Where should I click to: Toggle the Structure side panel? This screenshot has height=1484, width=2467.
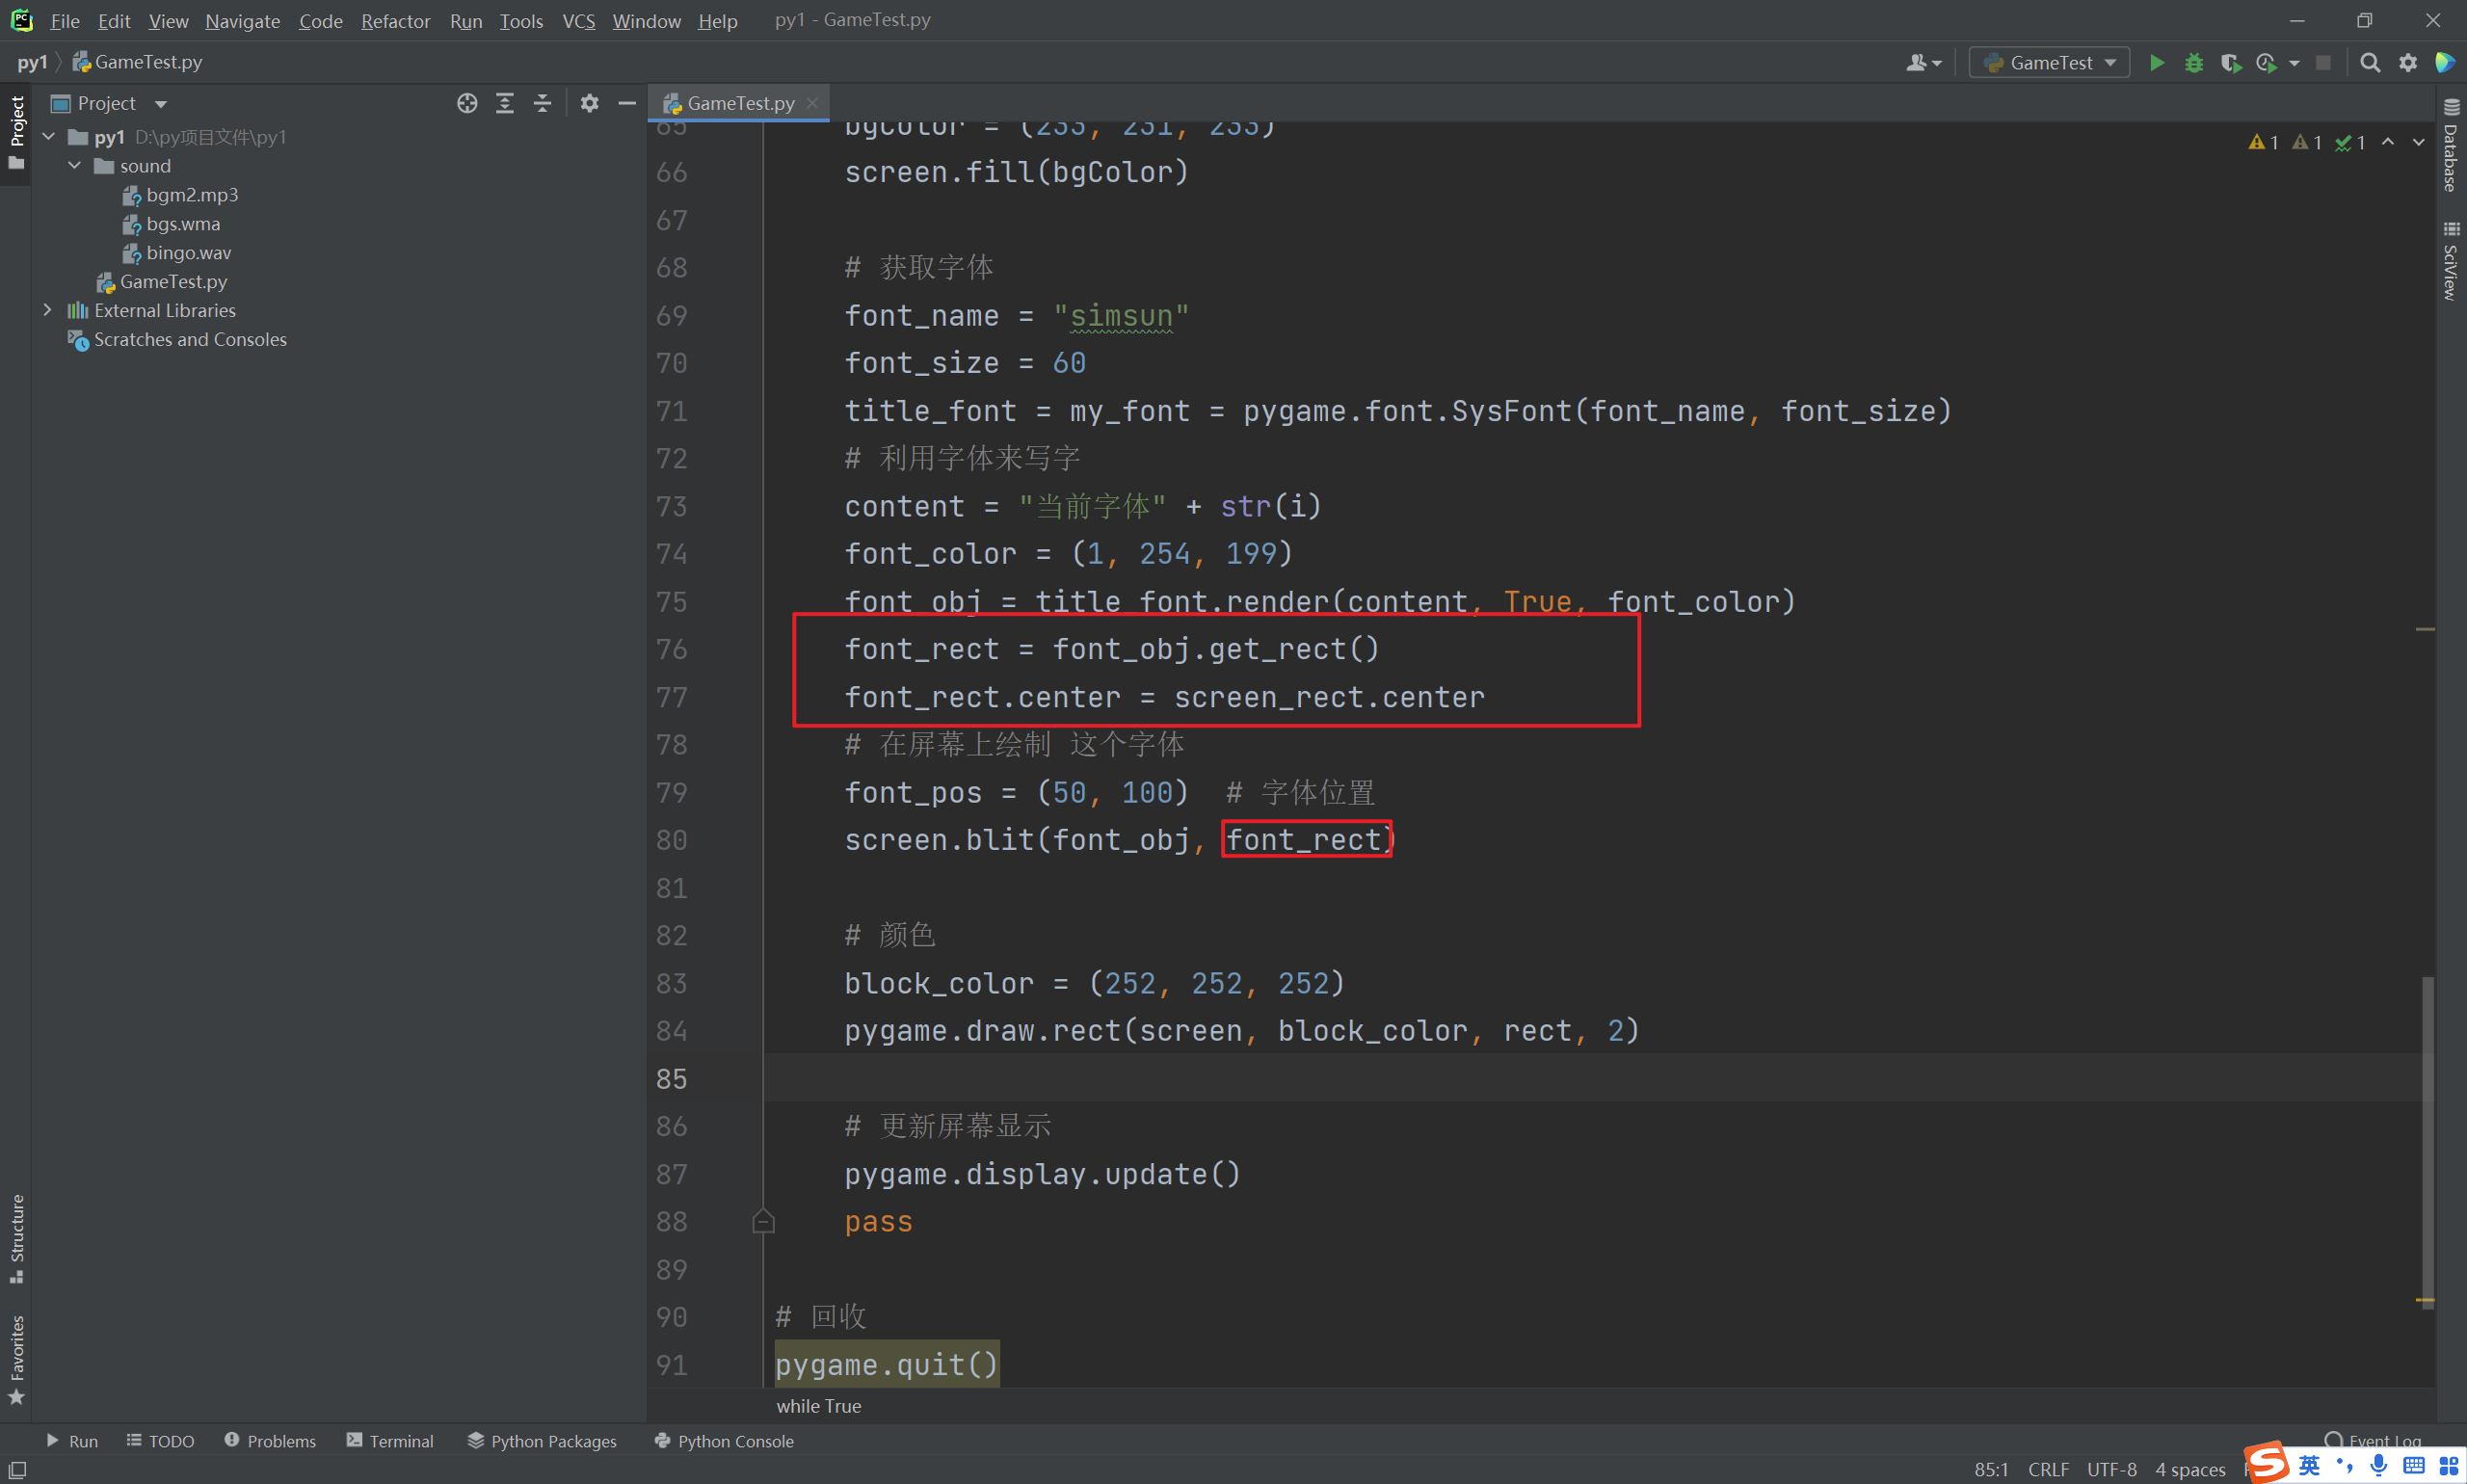(x=16, y=1236)
